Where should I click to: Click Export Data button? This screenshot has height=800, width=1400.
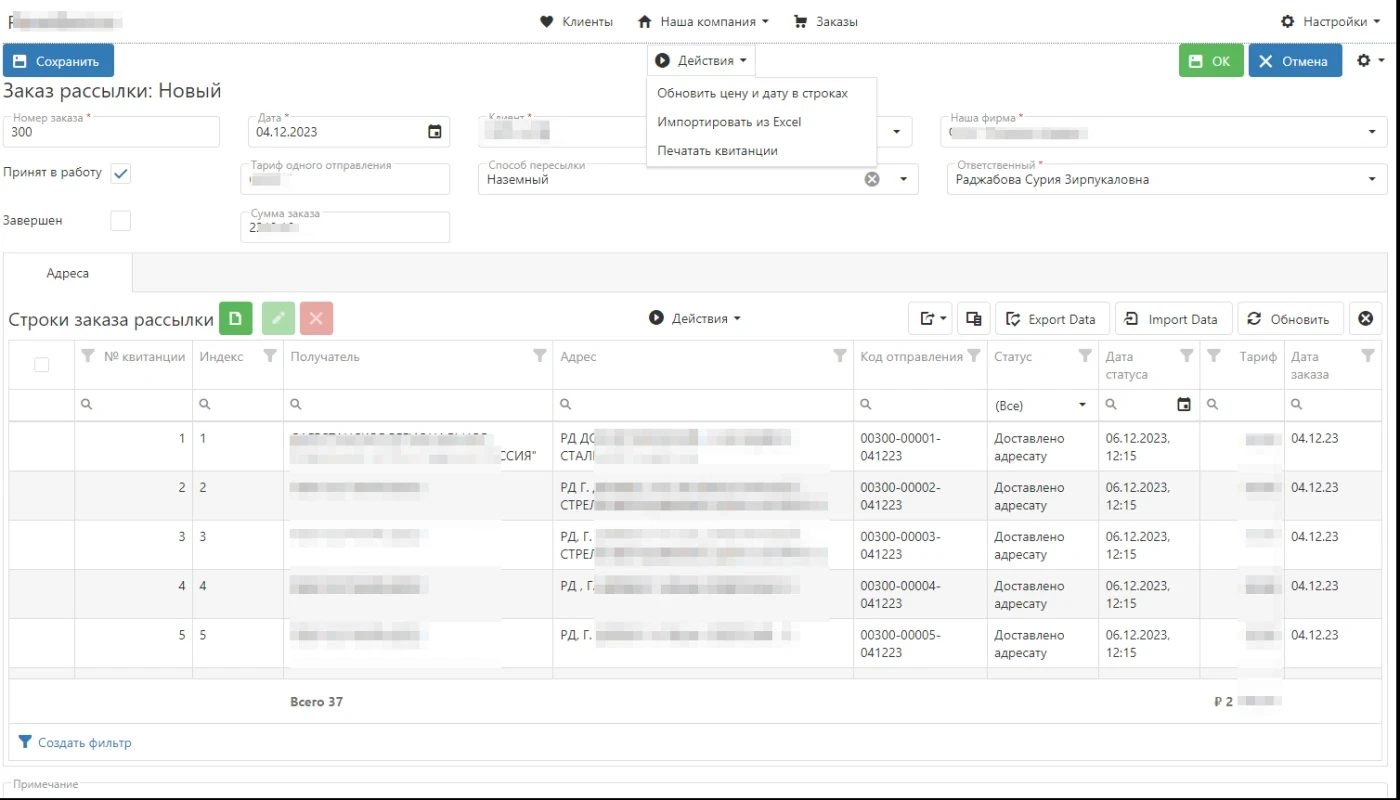[x=1052, y=319]
